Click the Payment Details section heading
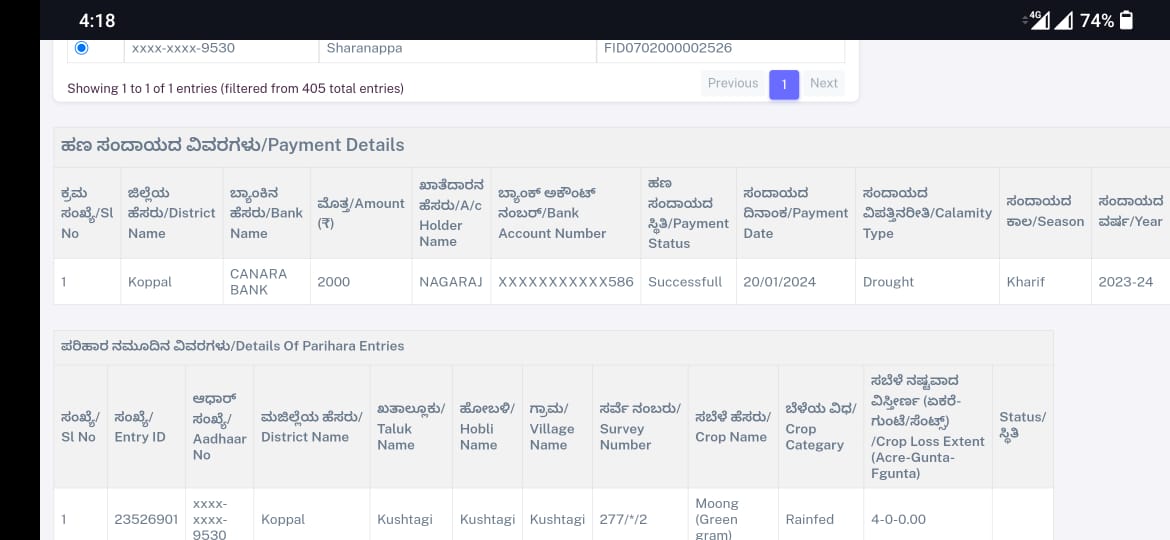 (x=232, y=145)
